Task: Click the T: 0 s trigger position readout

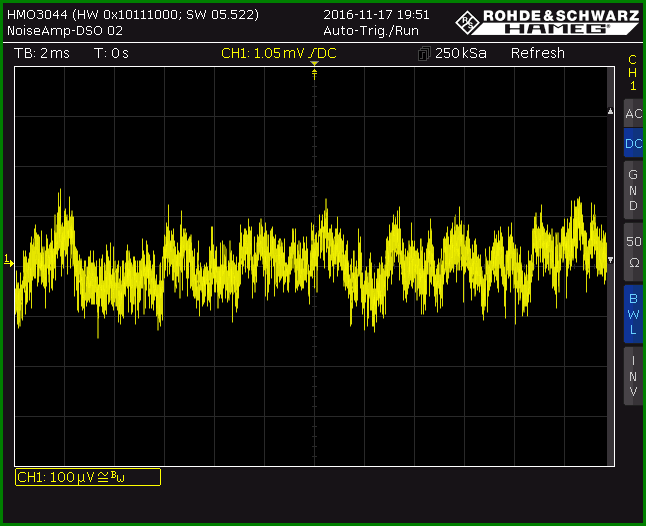Action: point(111,53)
